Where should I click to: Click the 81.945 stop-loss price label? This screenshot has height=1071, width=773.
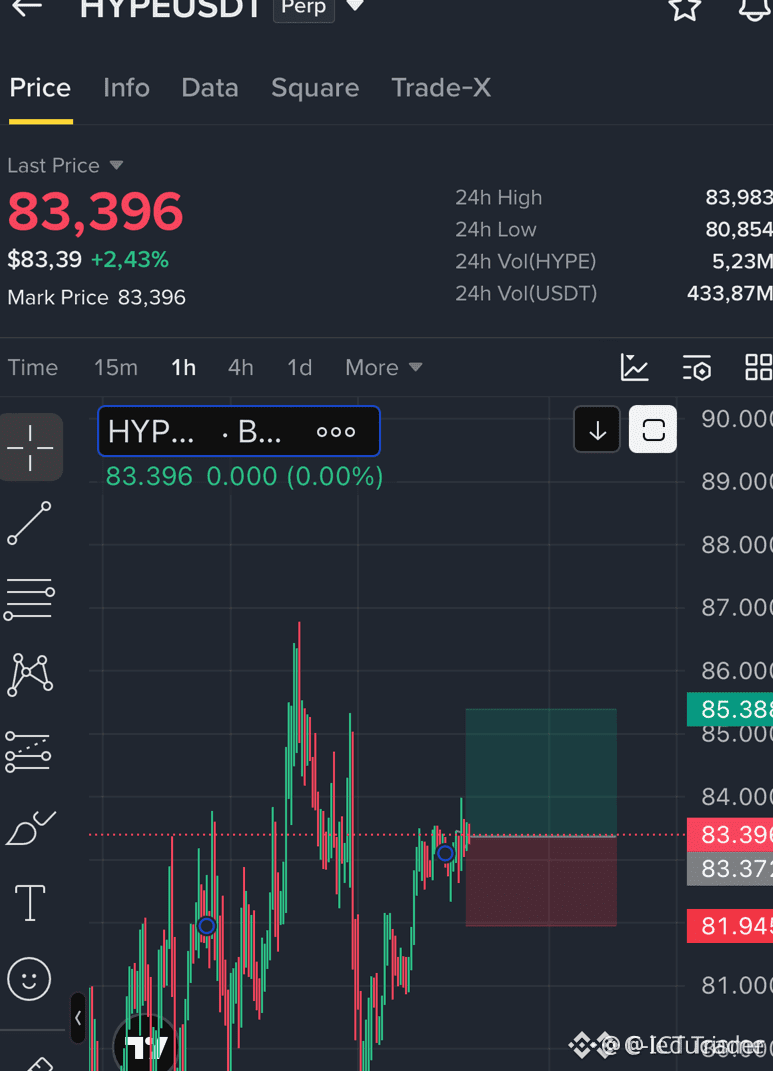(x=730, y=926)
